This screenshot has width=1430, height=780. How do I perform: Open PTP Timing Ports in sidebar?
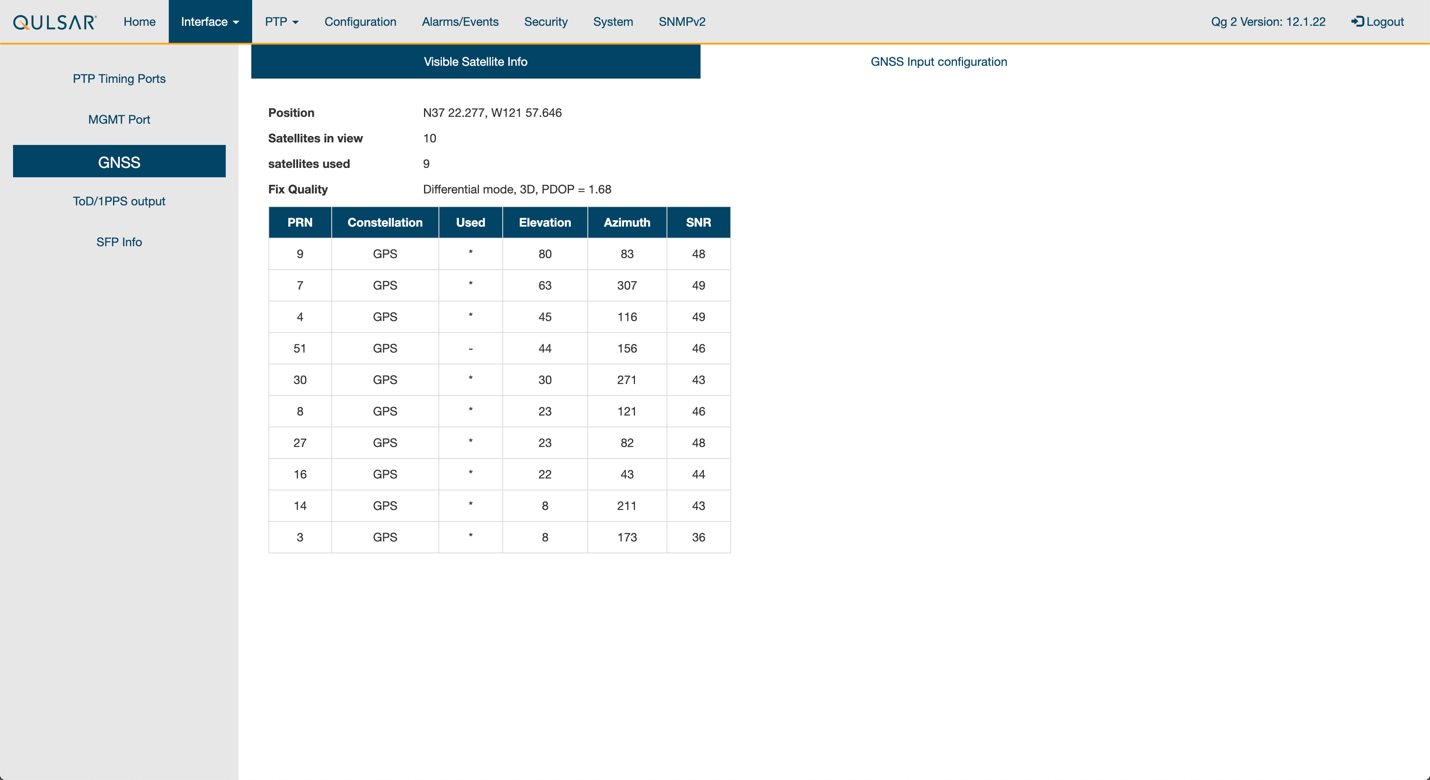[x=119, y=79]
